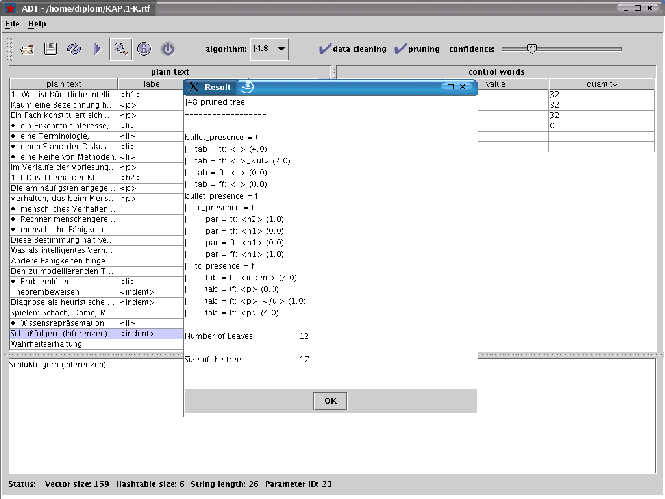Viewport: 665px width, 499px height.
Task: Click the Result dialog X window icon
Action: pos(194,87)
